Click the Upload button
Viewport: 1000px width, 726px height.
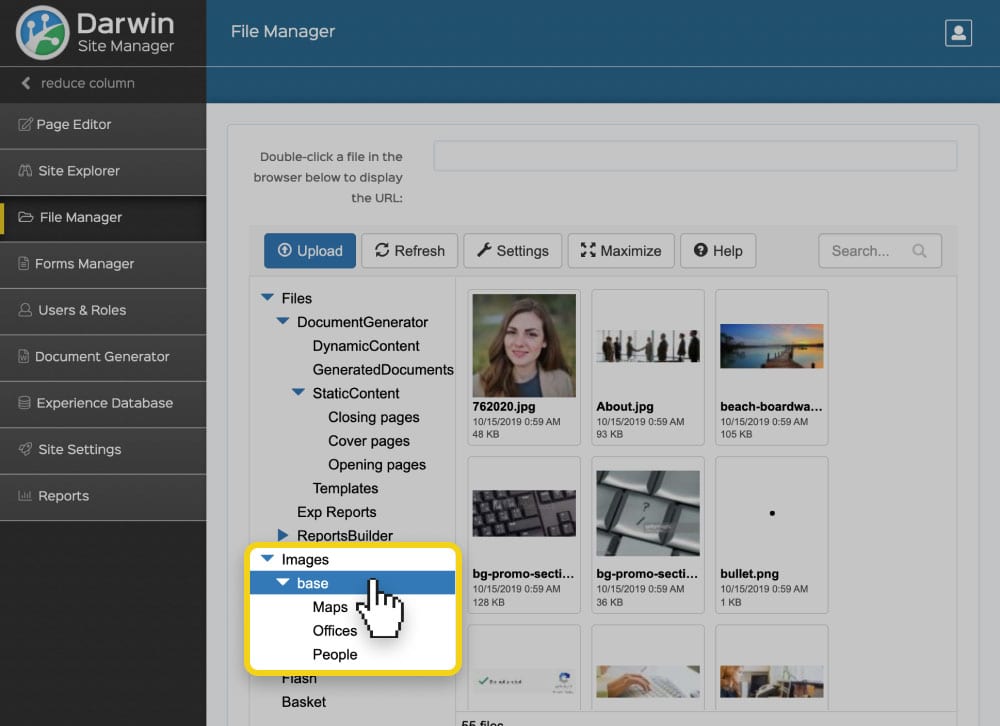[310, 251]
